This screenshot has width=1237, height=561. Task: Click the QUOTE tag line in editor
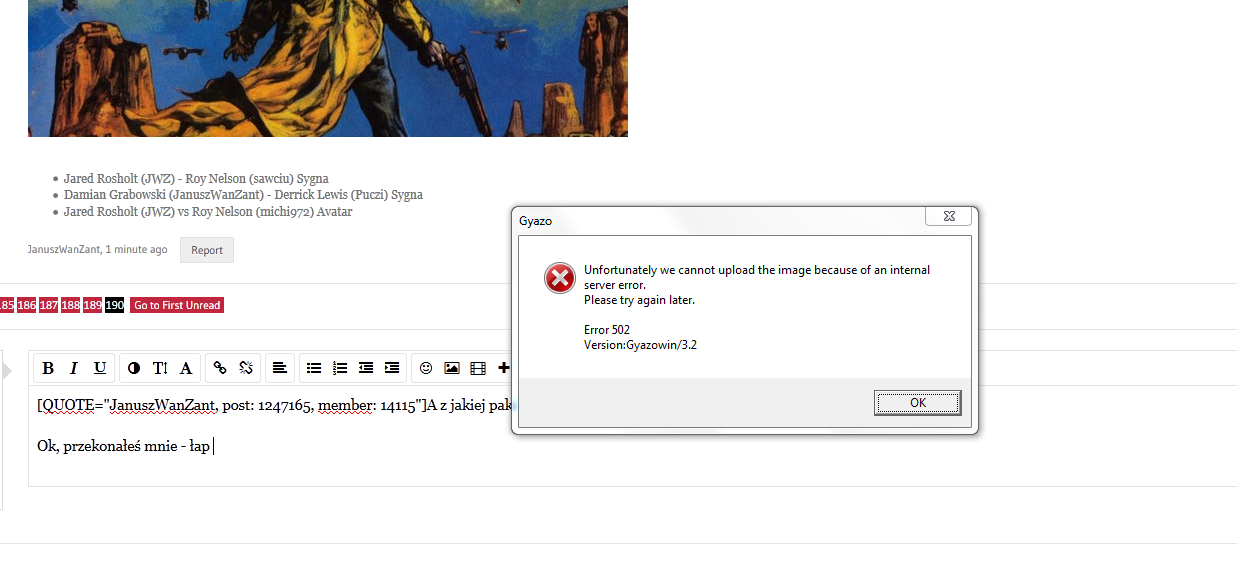[274, 405]
